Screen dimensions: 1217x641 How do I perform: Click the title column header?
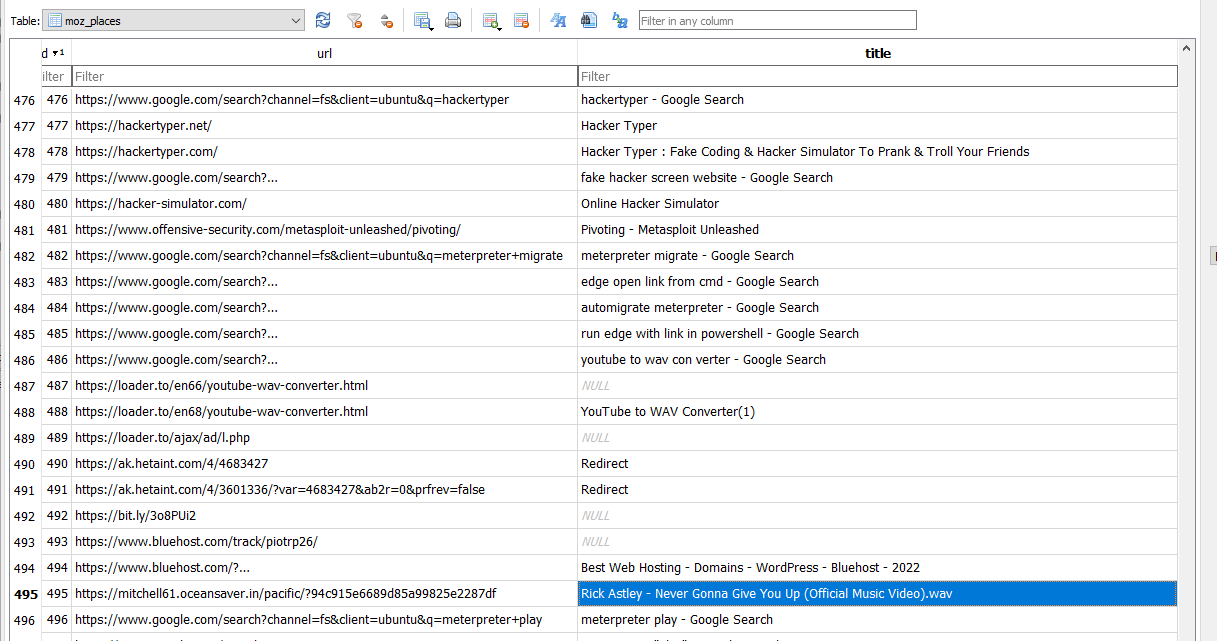point(877,53)
